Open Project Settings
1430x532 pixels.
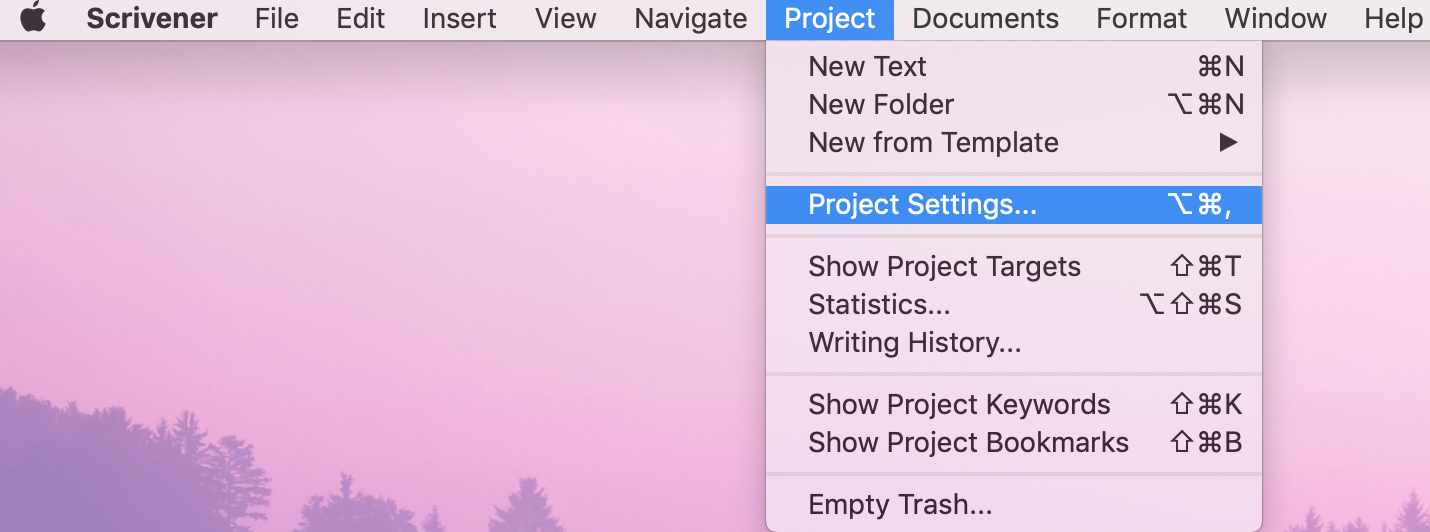(x=923, y=205)
